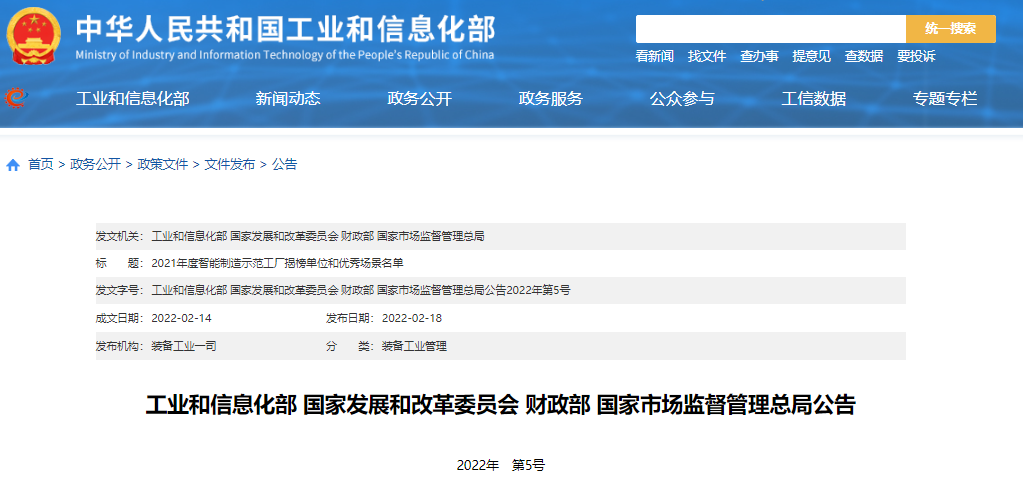Click the English ministry name subtitle

click(284, 55)
